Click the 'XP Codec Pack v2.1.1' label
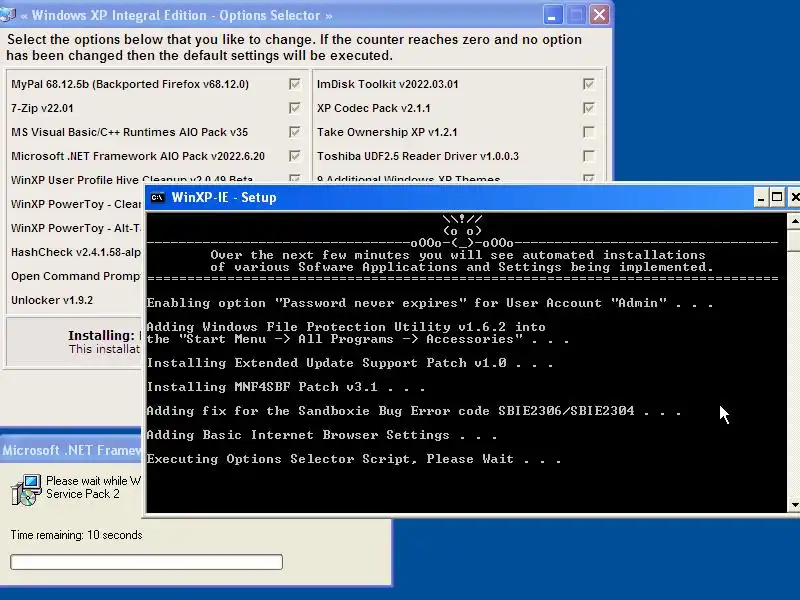 pos(373,108)
